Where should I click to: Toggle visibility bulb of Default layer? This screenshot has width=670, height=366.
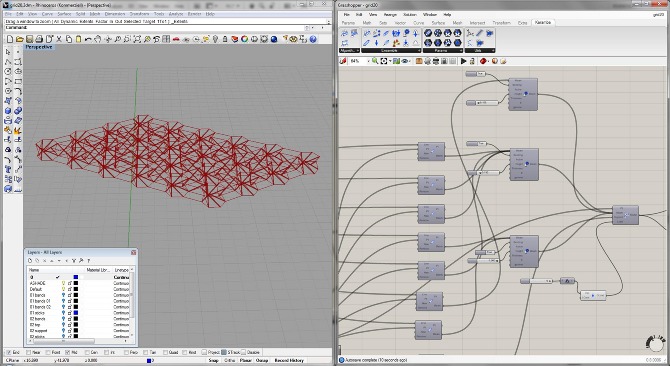pyautogui.click(x=63, y=289)
